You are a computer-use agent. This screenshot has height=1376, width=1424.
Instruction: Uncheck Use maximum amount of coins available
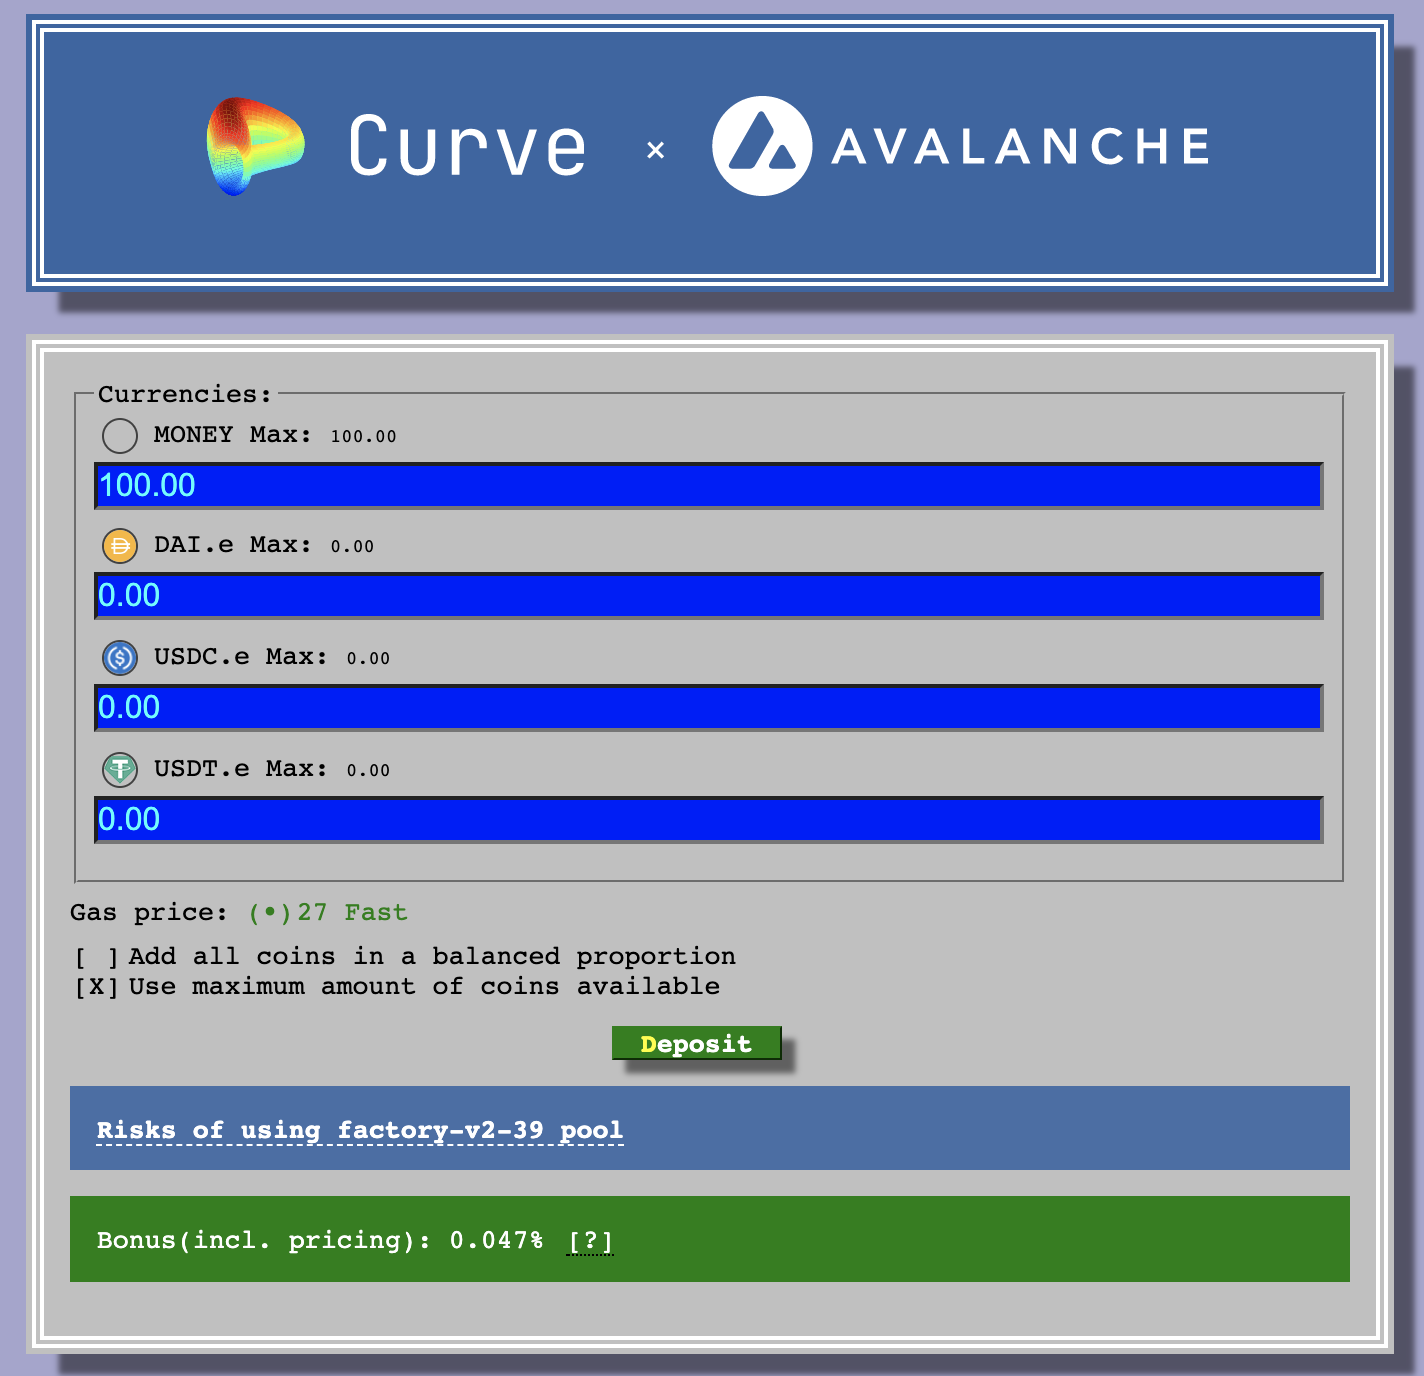click(97, 987)
